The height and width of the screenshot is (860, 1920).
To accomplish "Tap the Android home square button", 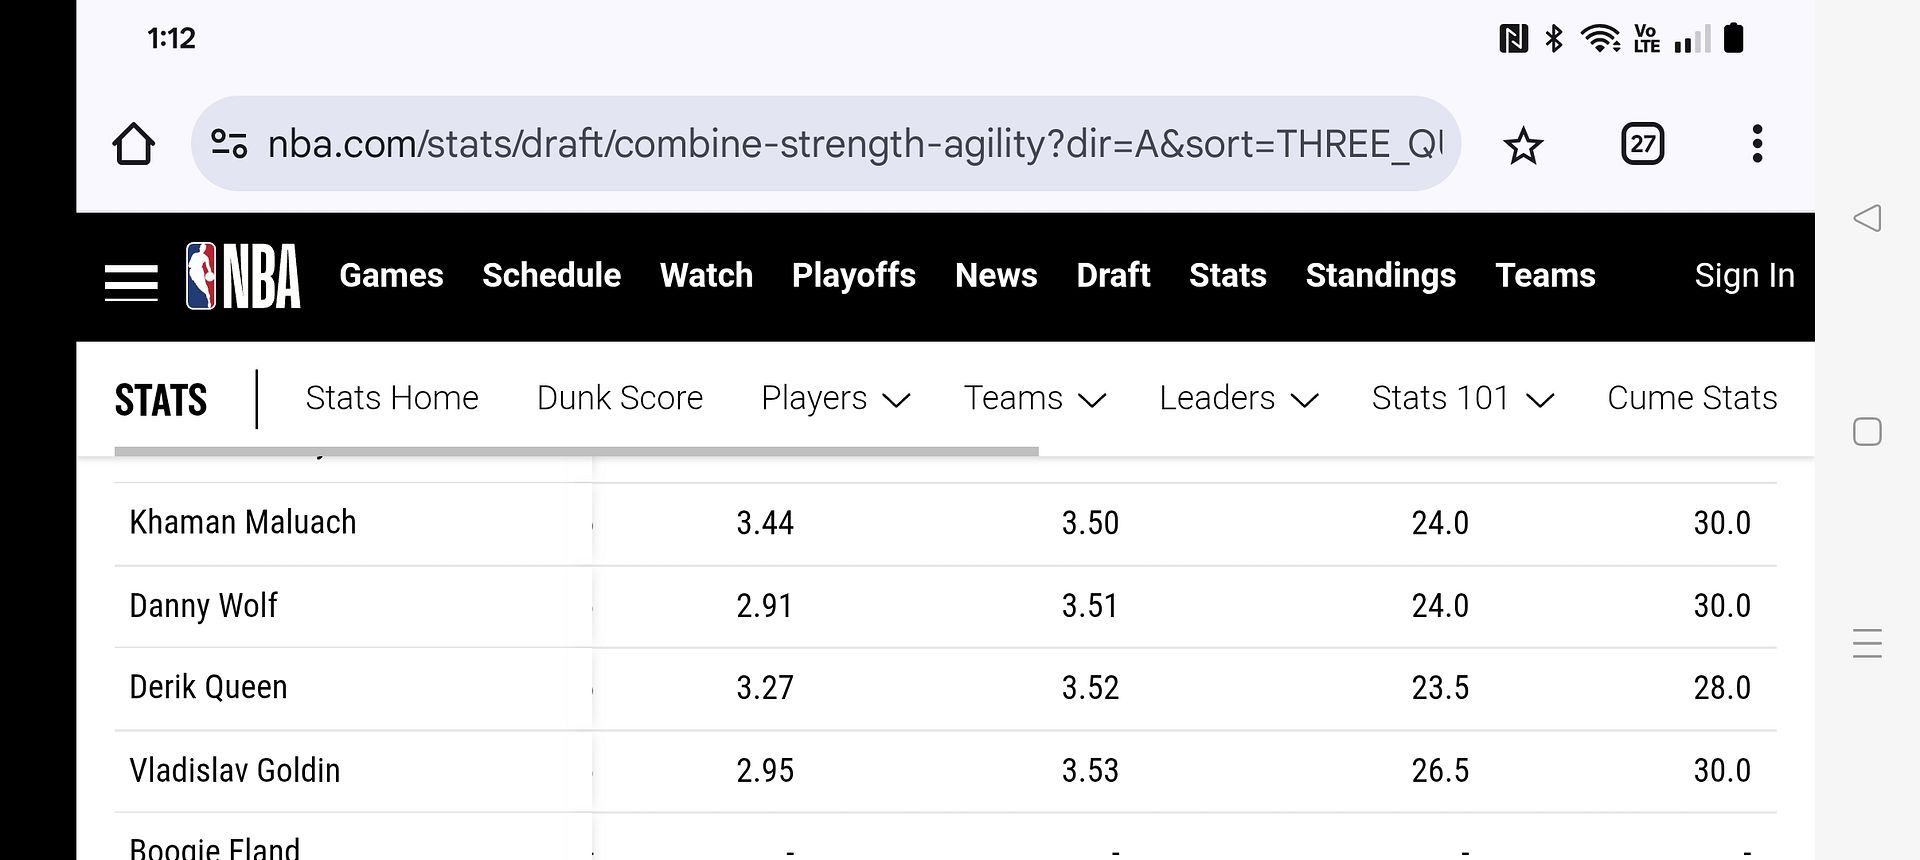I will coord(1867,432).
